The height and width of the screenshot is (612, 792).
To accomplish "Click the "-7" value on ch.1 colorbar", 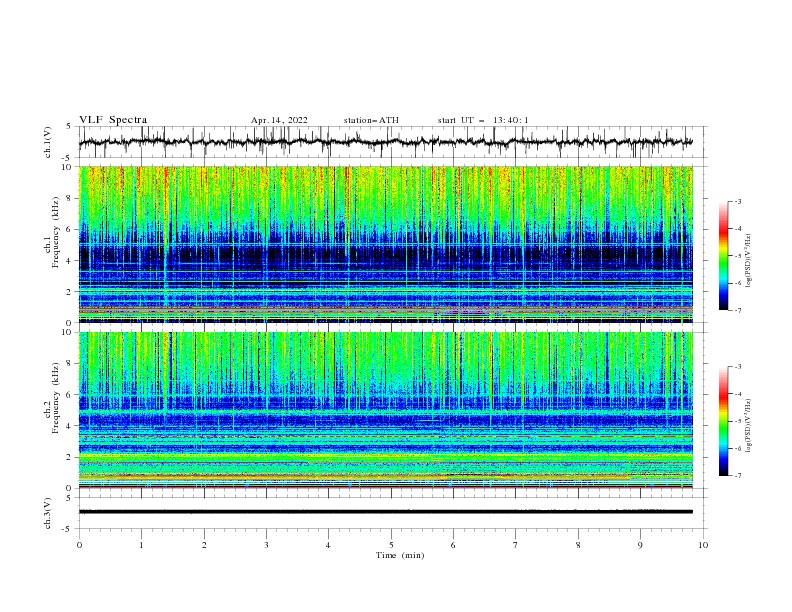I will tap(738, 310).
